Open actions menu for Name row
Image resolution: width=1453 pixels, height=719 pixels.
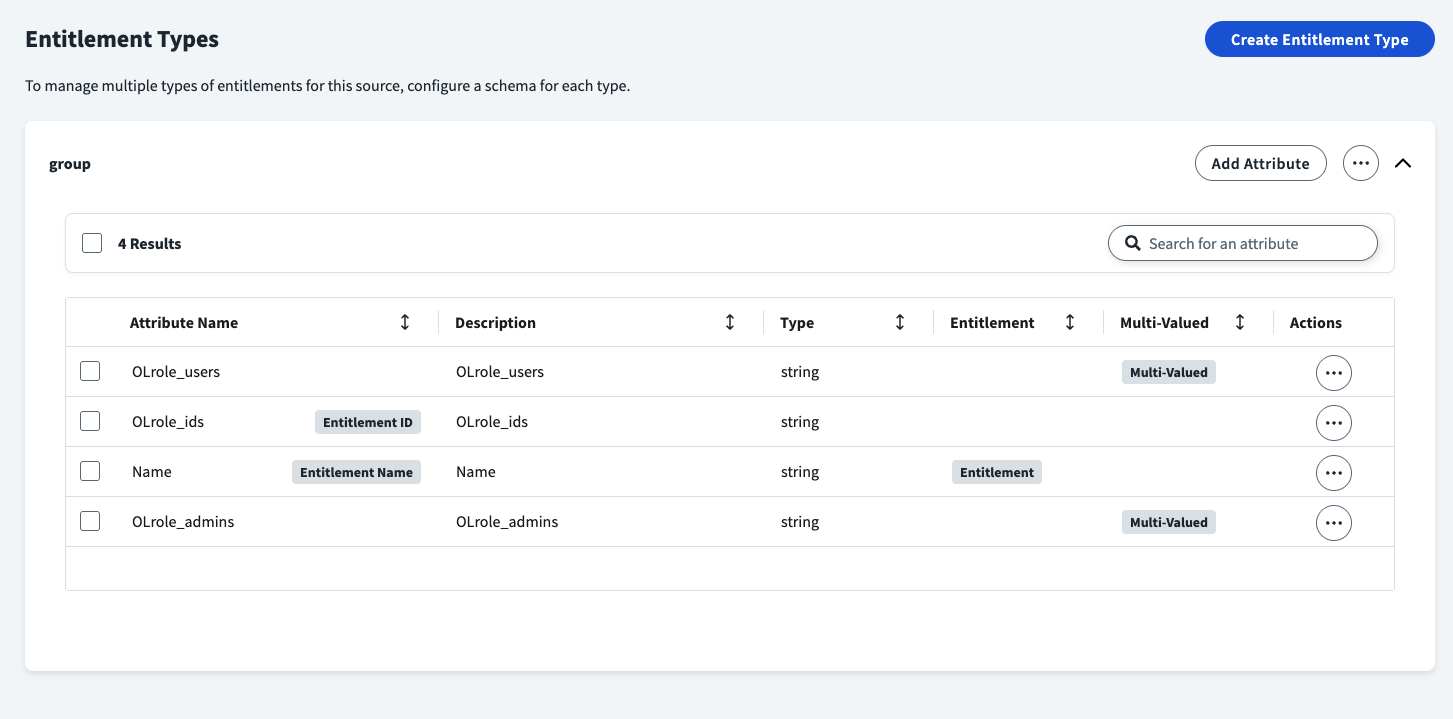click(x=1333, y=473)
